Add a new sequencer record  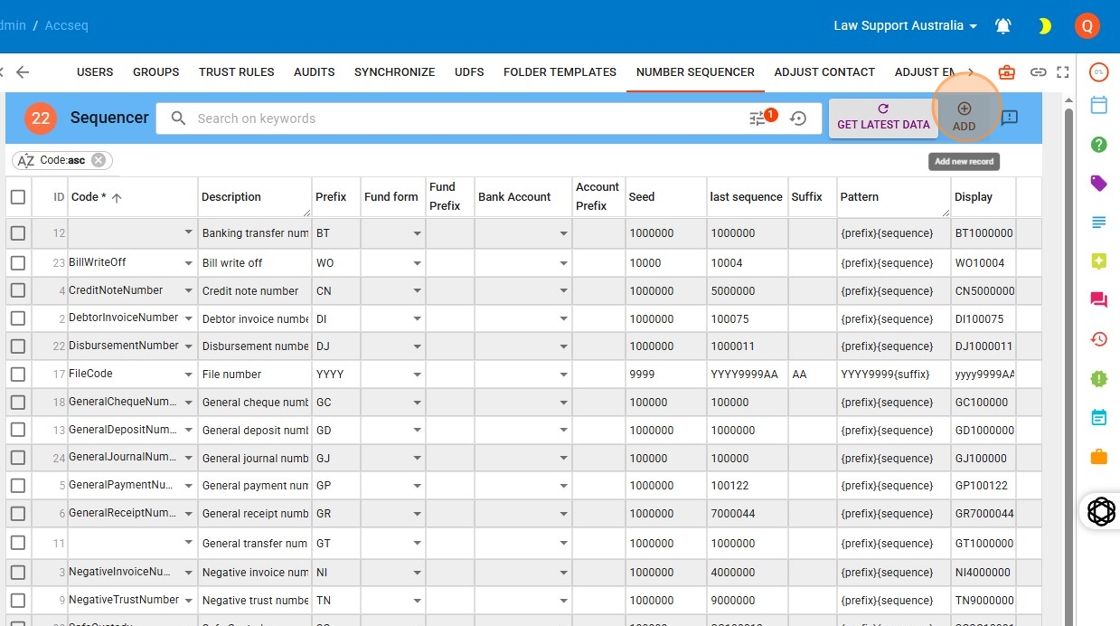pos(964,117)
